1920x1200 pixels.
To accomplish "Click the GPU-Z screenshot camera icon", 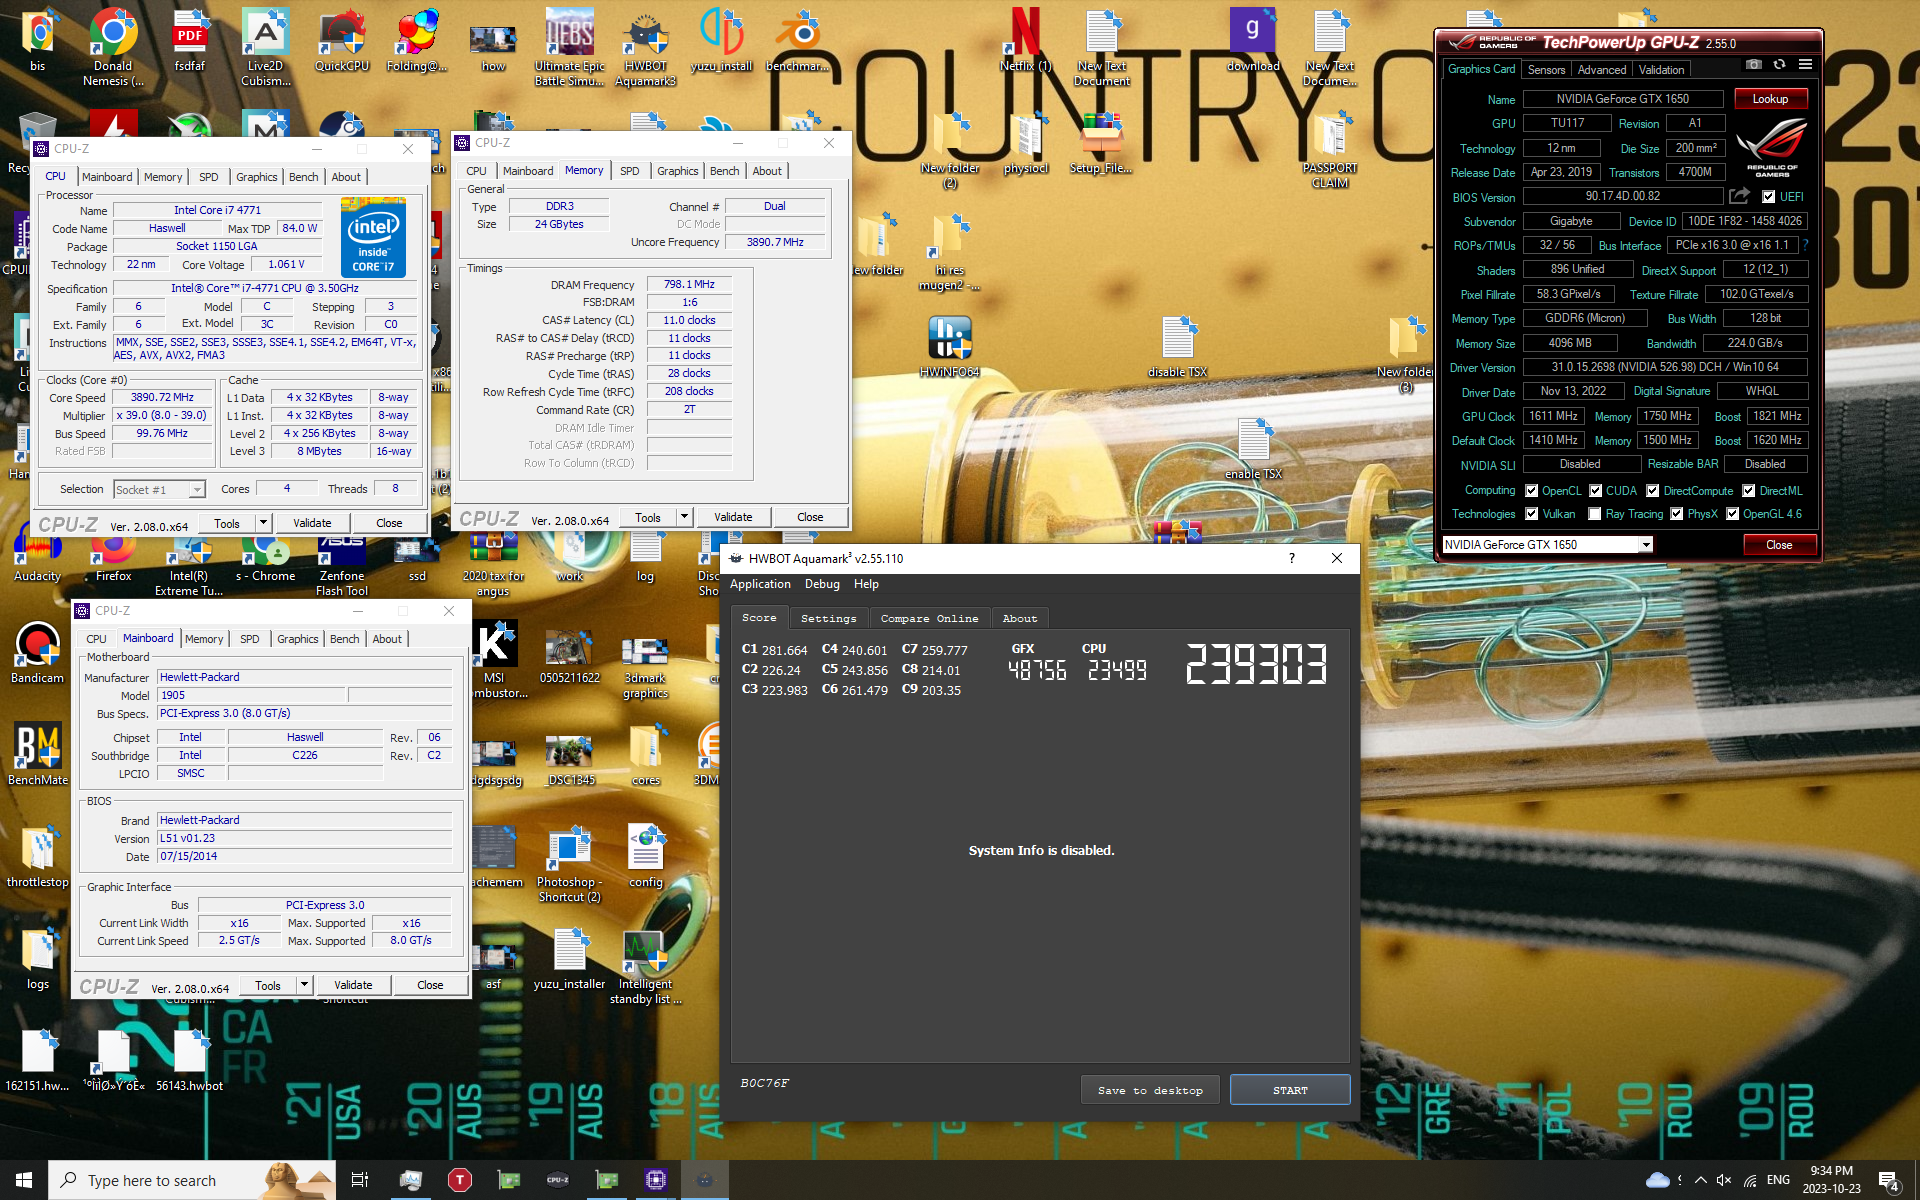I will tap(1754, 65).
